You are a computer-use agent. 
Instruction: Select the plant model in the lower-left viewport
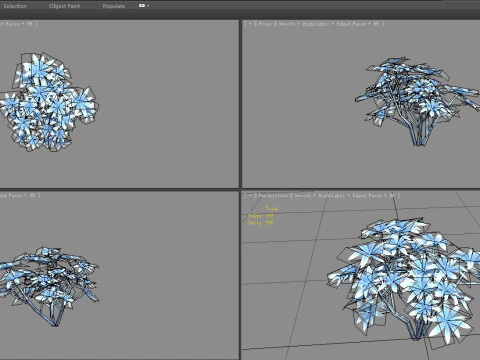pos(49,286)
